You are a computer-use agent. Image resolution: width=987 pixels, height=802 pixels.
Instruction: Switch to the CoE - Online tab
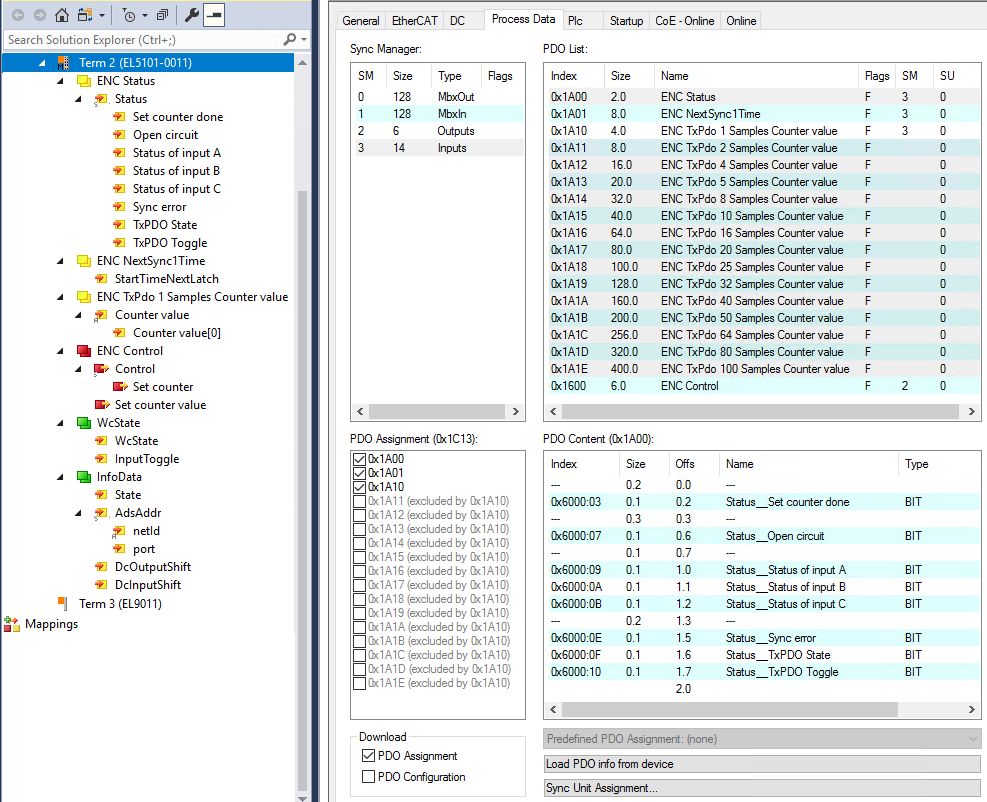pos(685,21)
